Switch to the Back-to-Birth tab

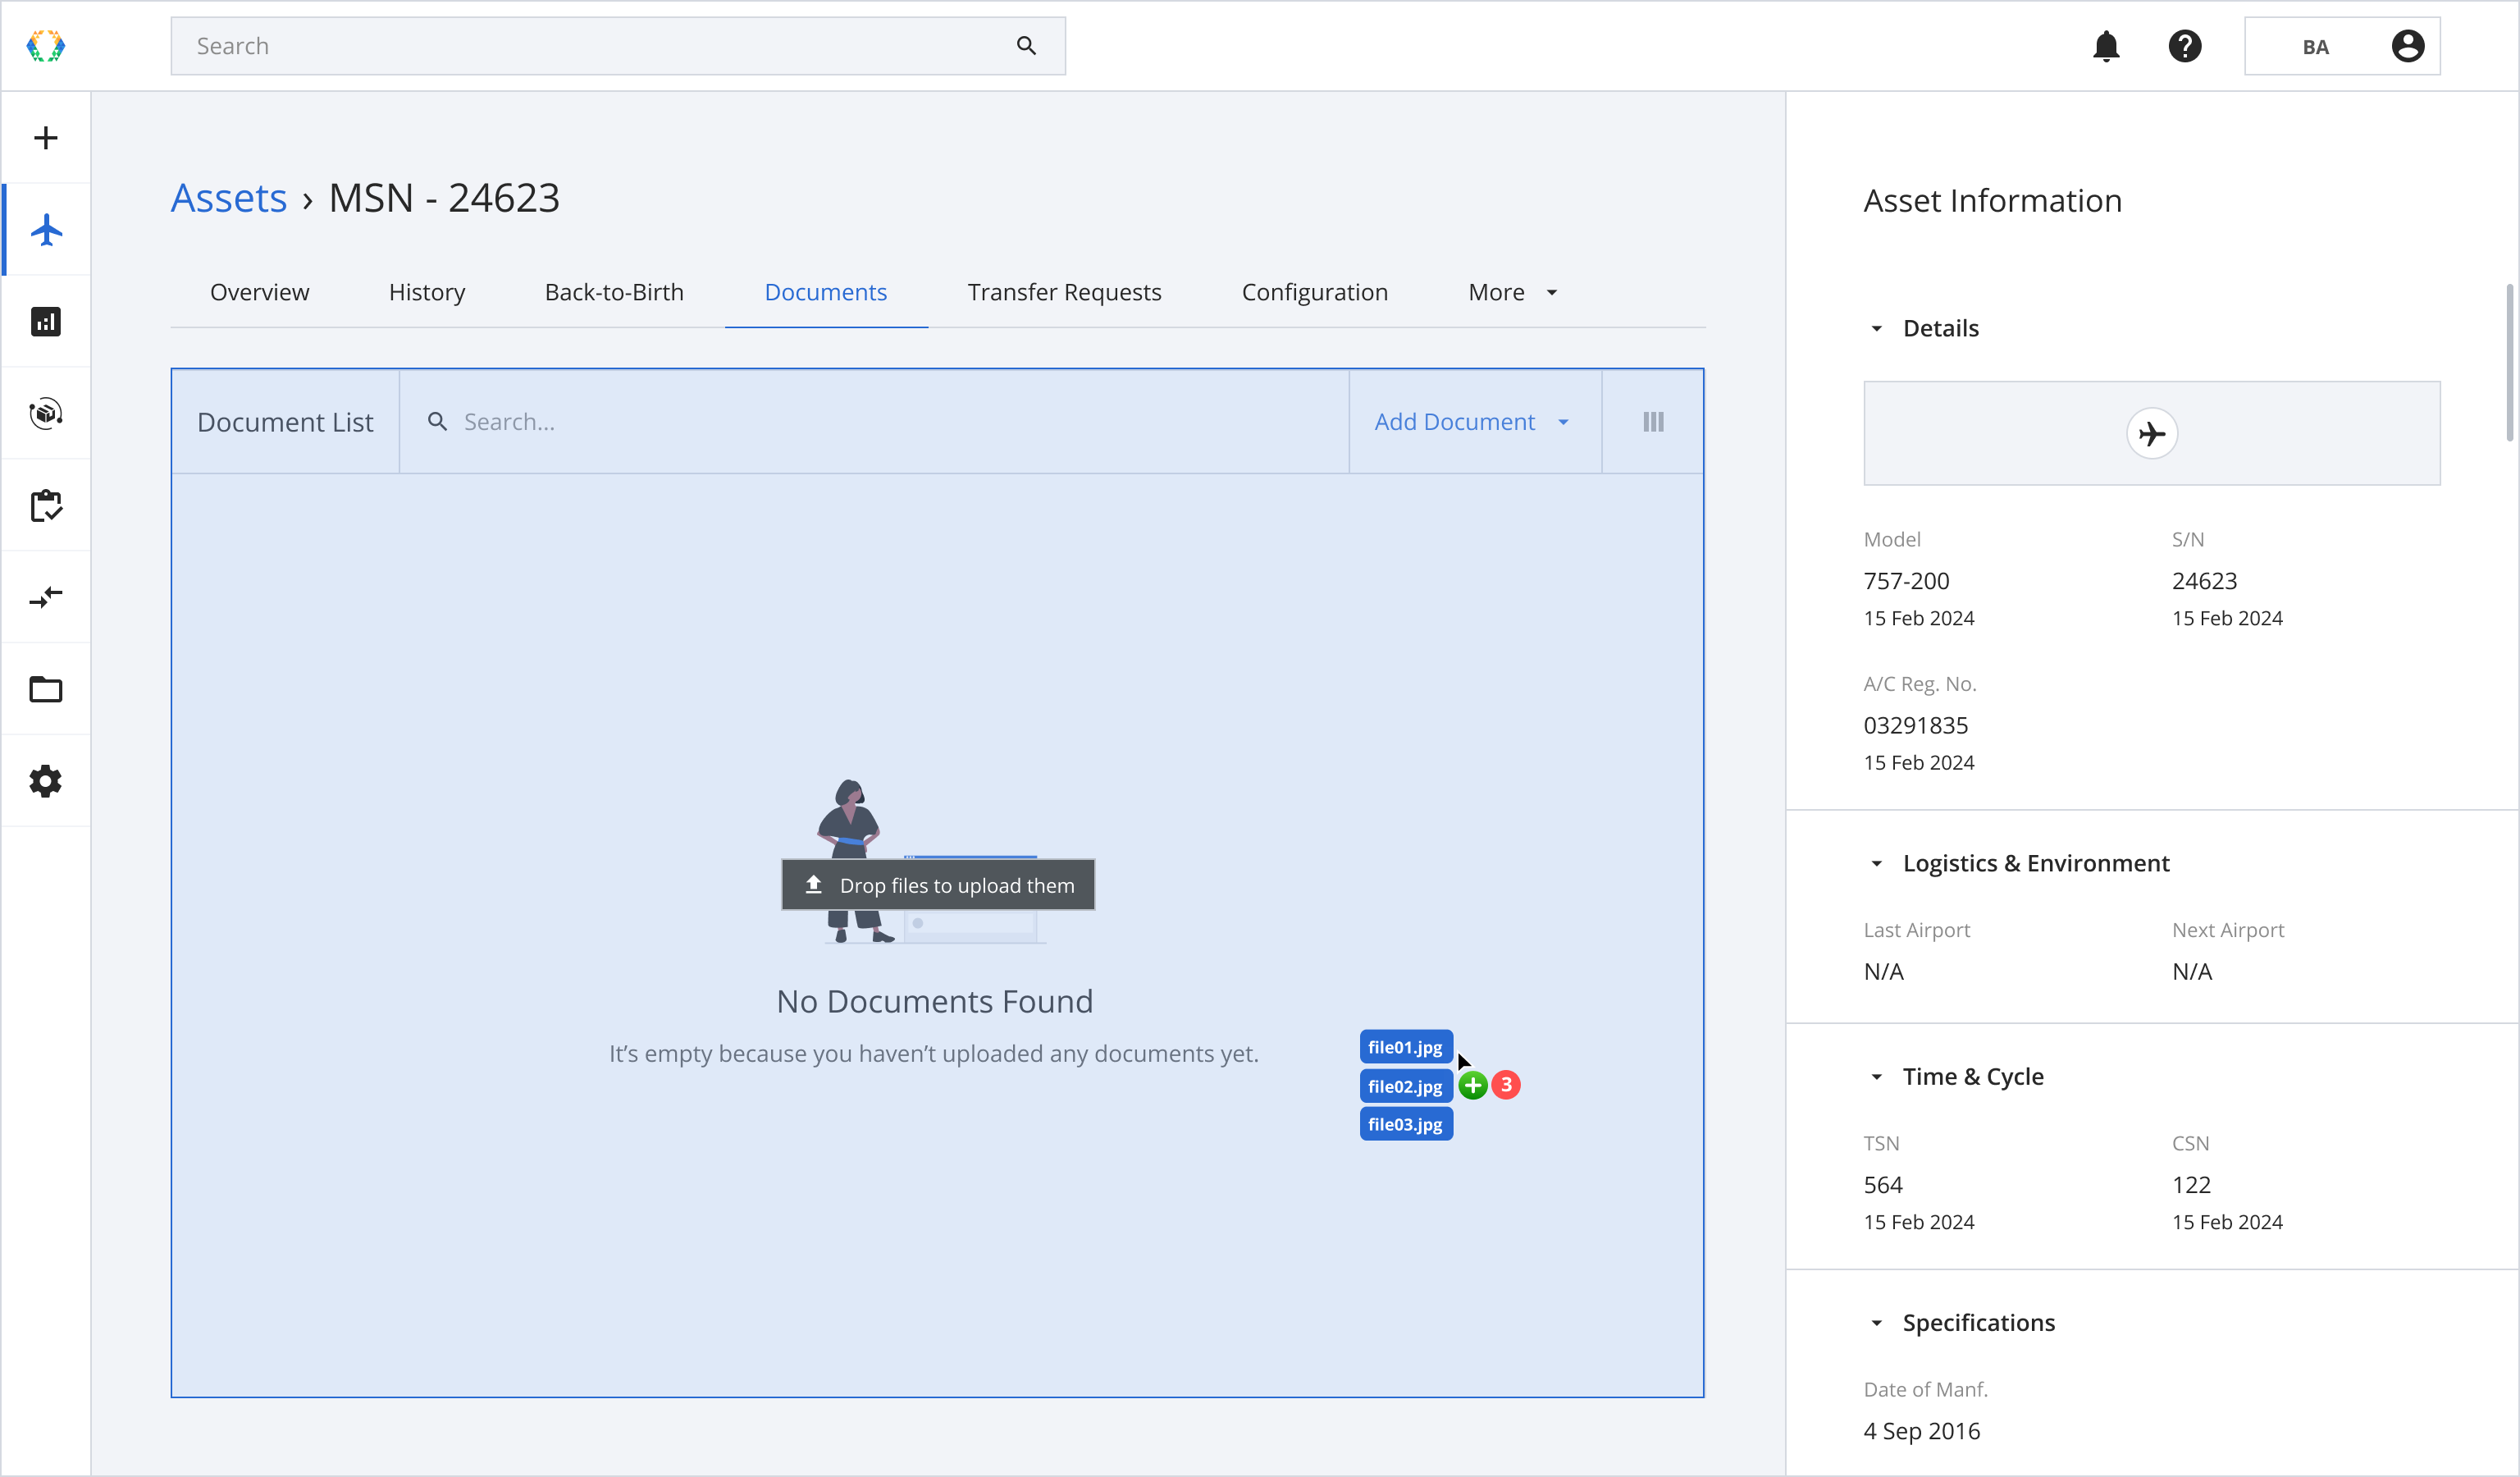614,292
